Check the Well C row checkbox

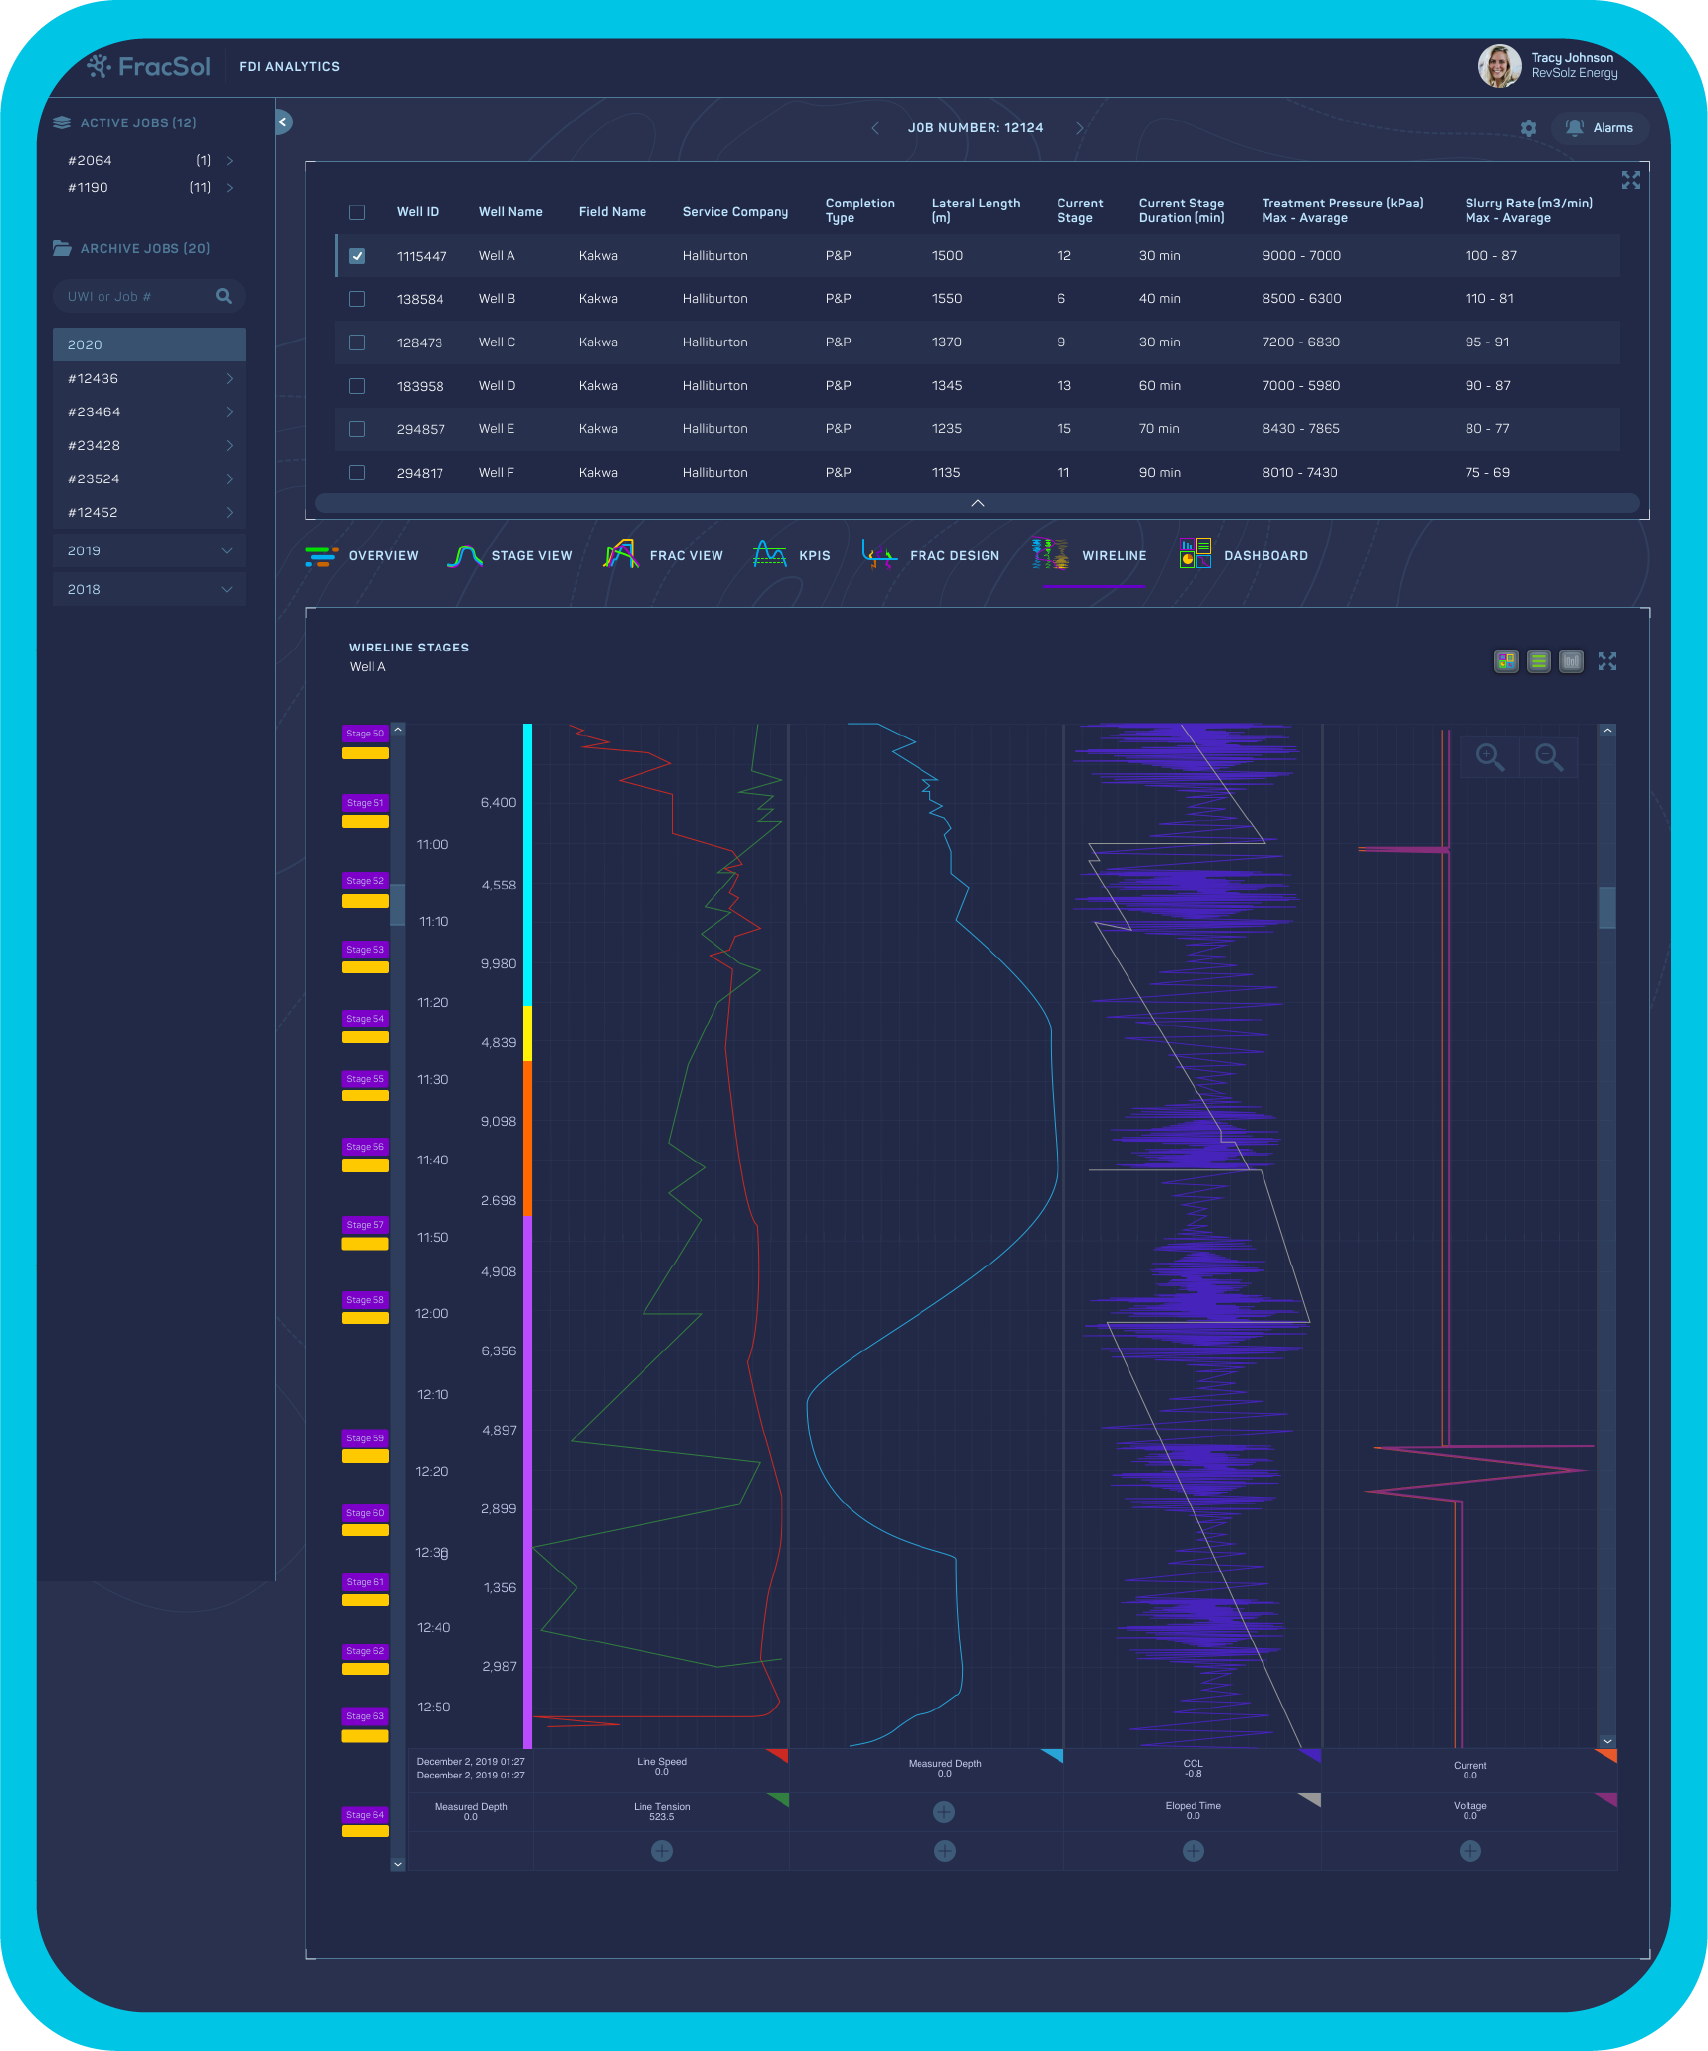pos(357,342)
